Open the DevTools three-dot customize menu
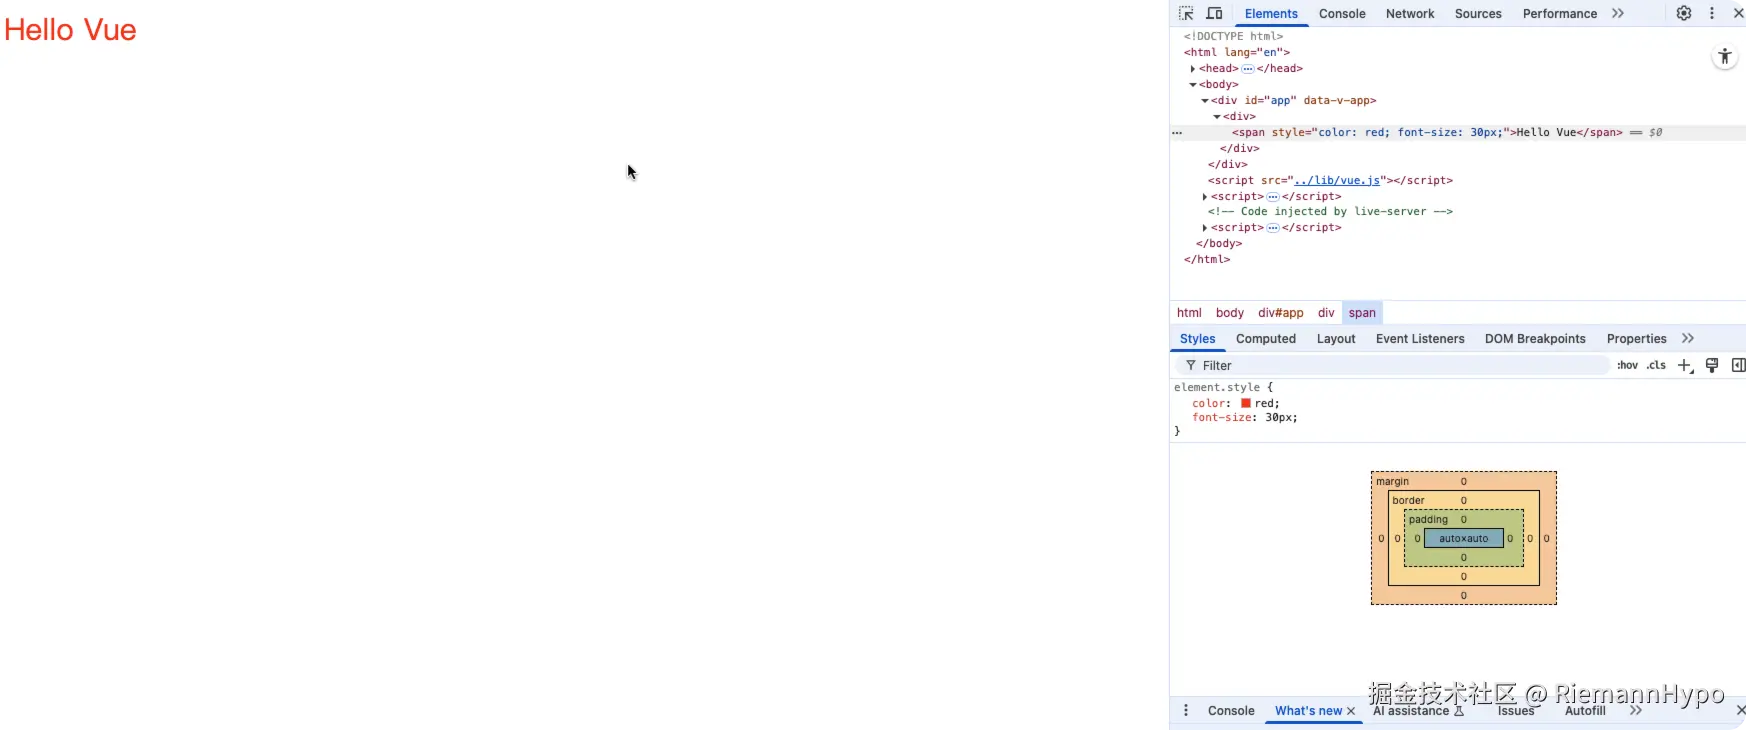 1712,13
